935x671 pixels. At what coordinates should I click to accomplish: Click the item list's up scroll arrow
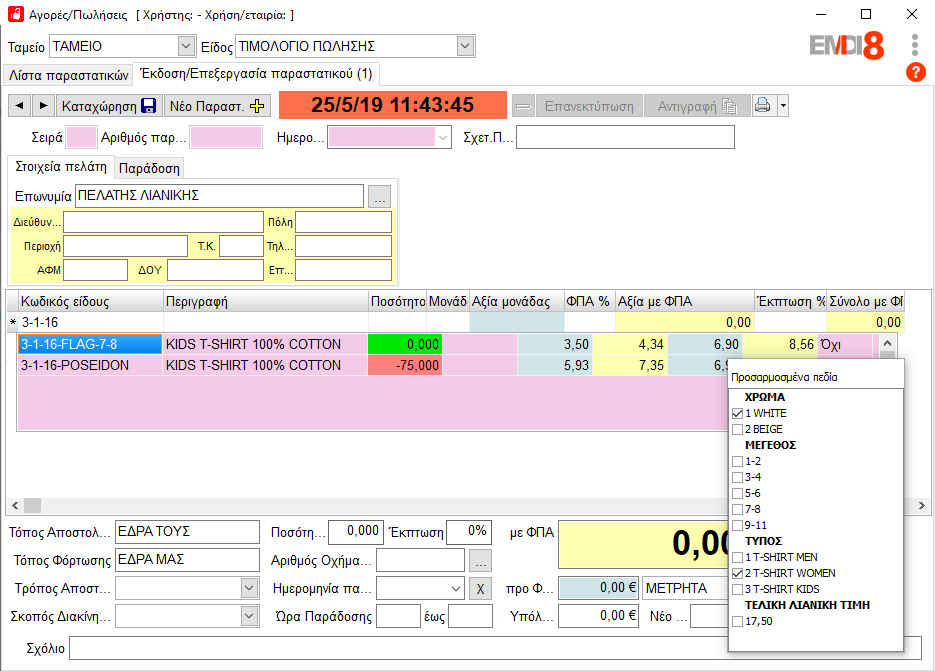pos(887,344)
